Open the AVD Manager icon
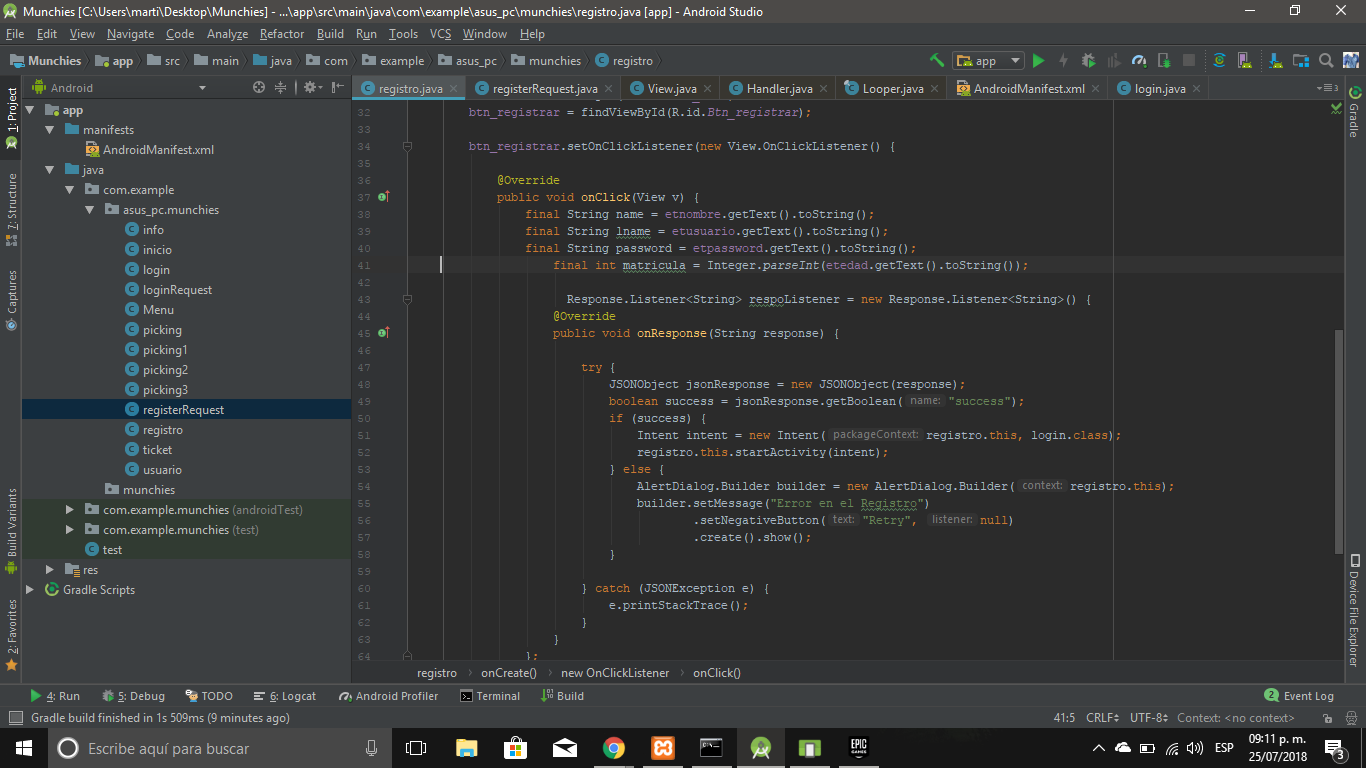Image resolution: width=1366 pixels, height=768 pixels. tap(1247, 60)
